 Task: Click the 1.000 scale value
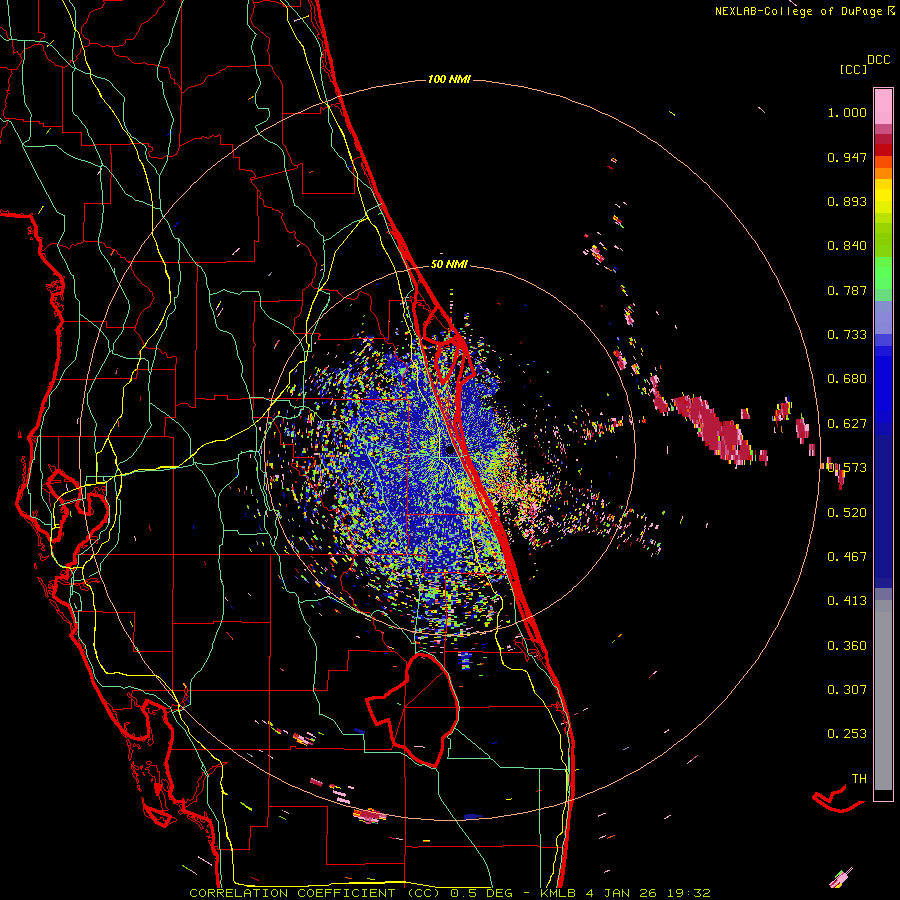pos(847,112)
